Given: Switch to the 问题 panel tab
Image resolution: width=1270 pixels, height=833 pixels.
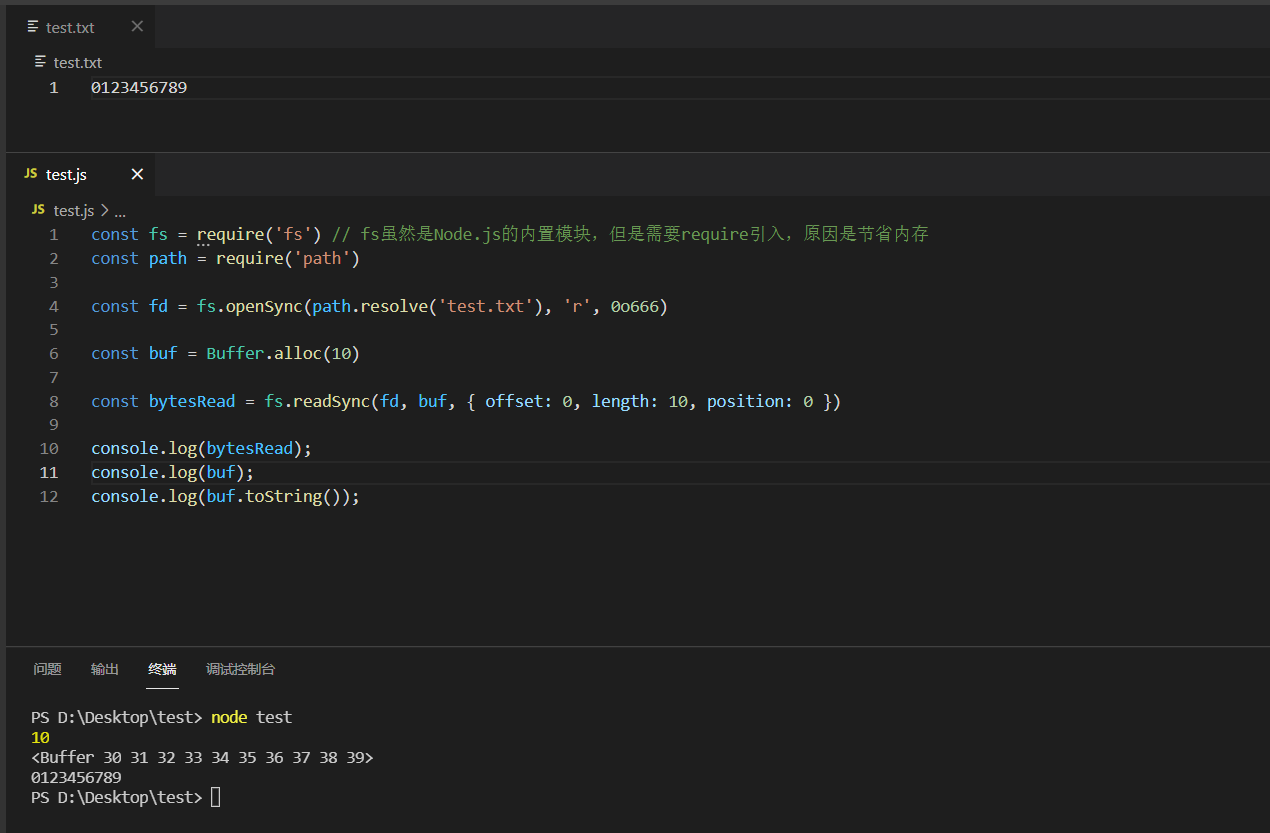Looking at the screenshot, I should (47, 669).
